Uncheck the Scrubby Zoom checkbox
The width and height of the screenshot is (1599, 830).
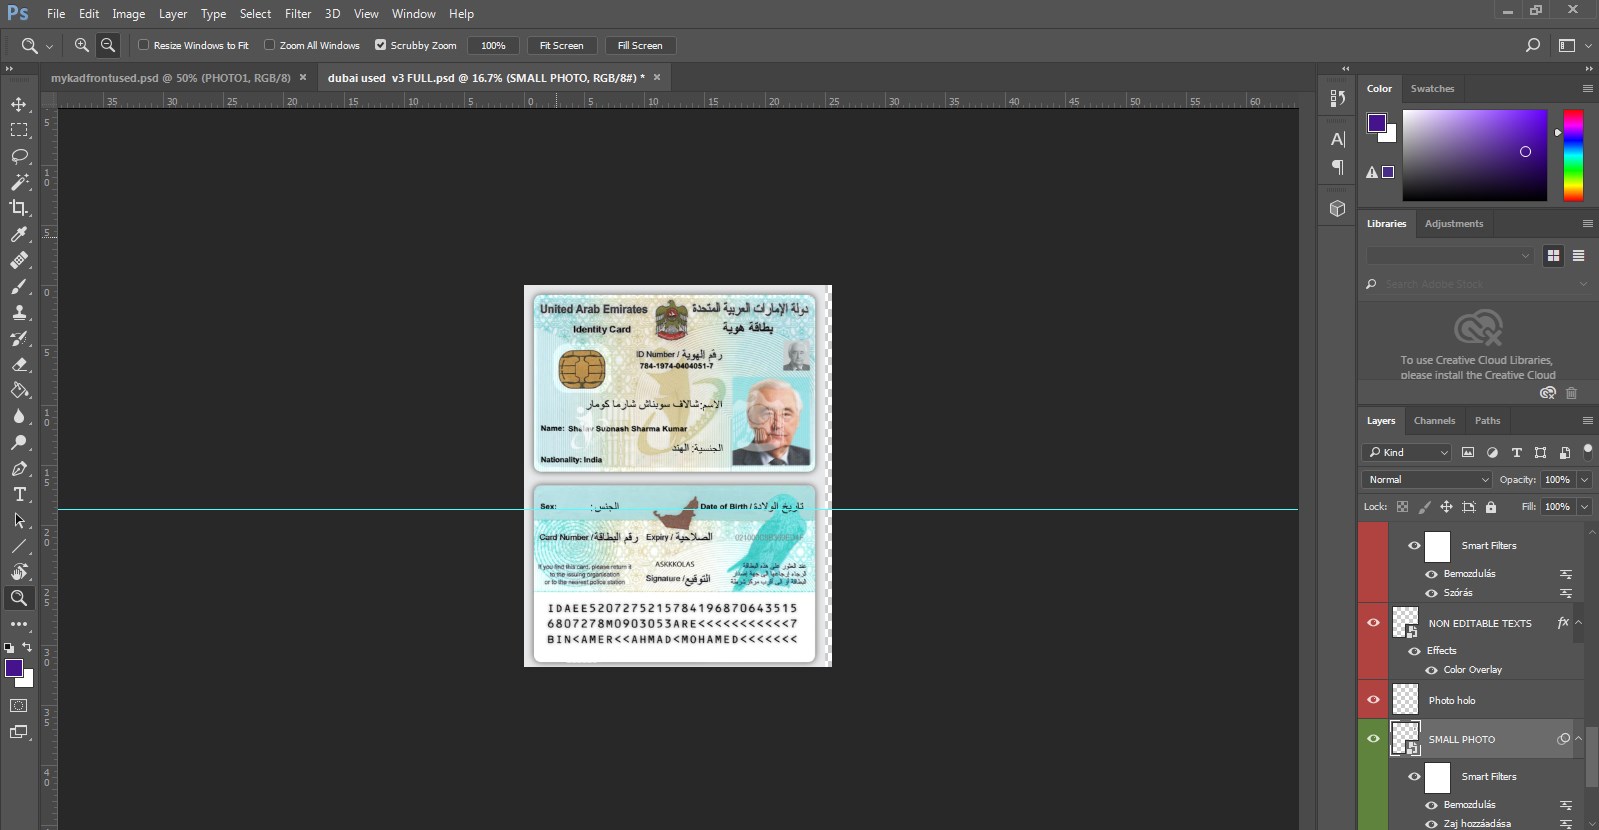380,45
